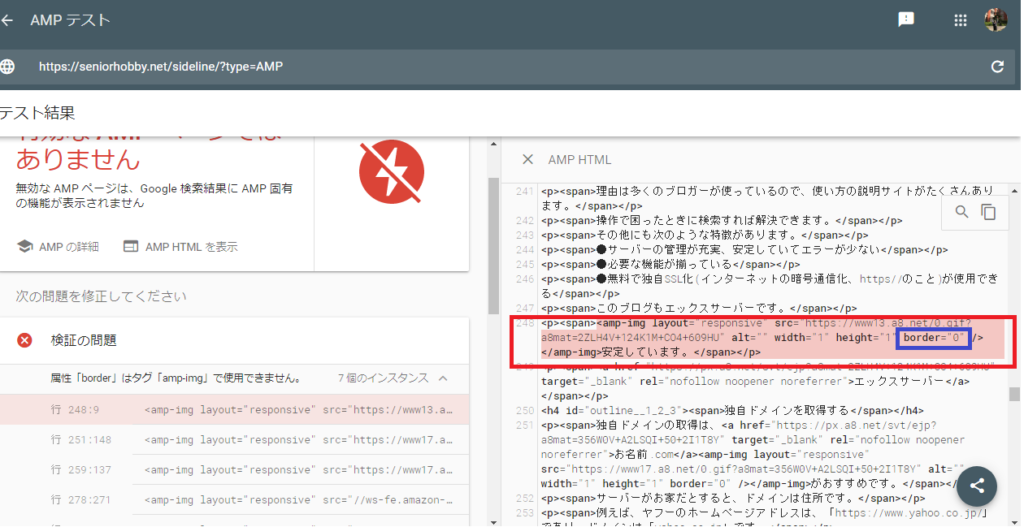Click the テスト結果 heading
1024x527 pixels.
tap(37, 113)
